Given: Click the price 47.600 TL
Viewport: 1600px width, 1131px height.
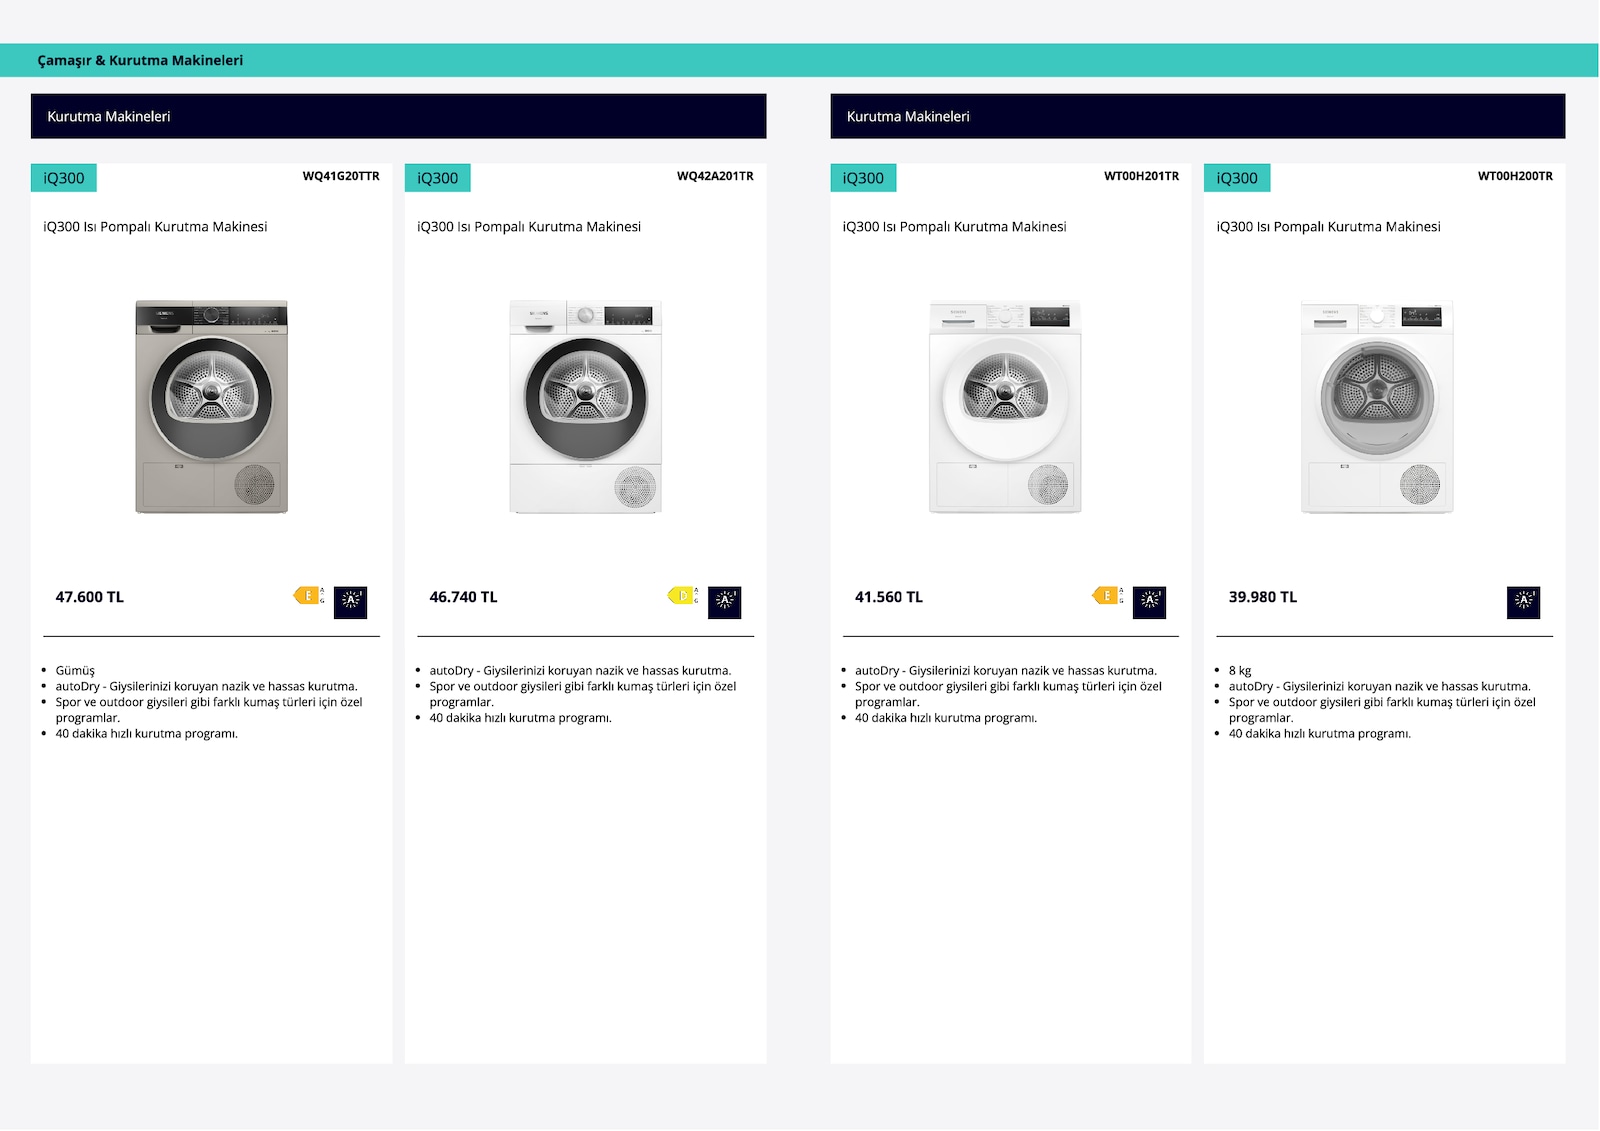Looking at the screenshot, I should coord(90,597).
